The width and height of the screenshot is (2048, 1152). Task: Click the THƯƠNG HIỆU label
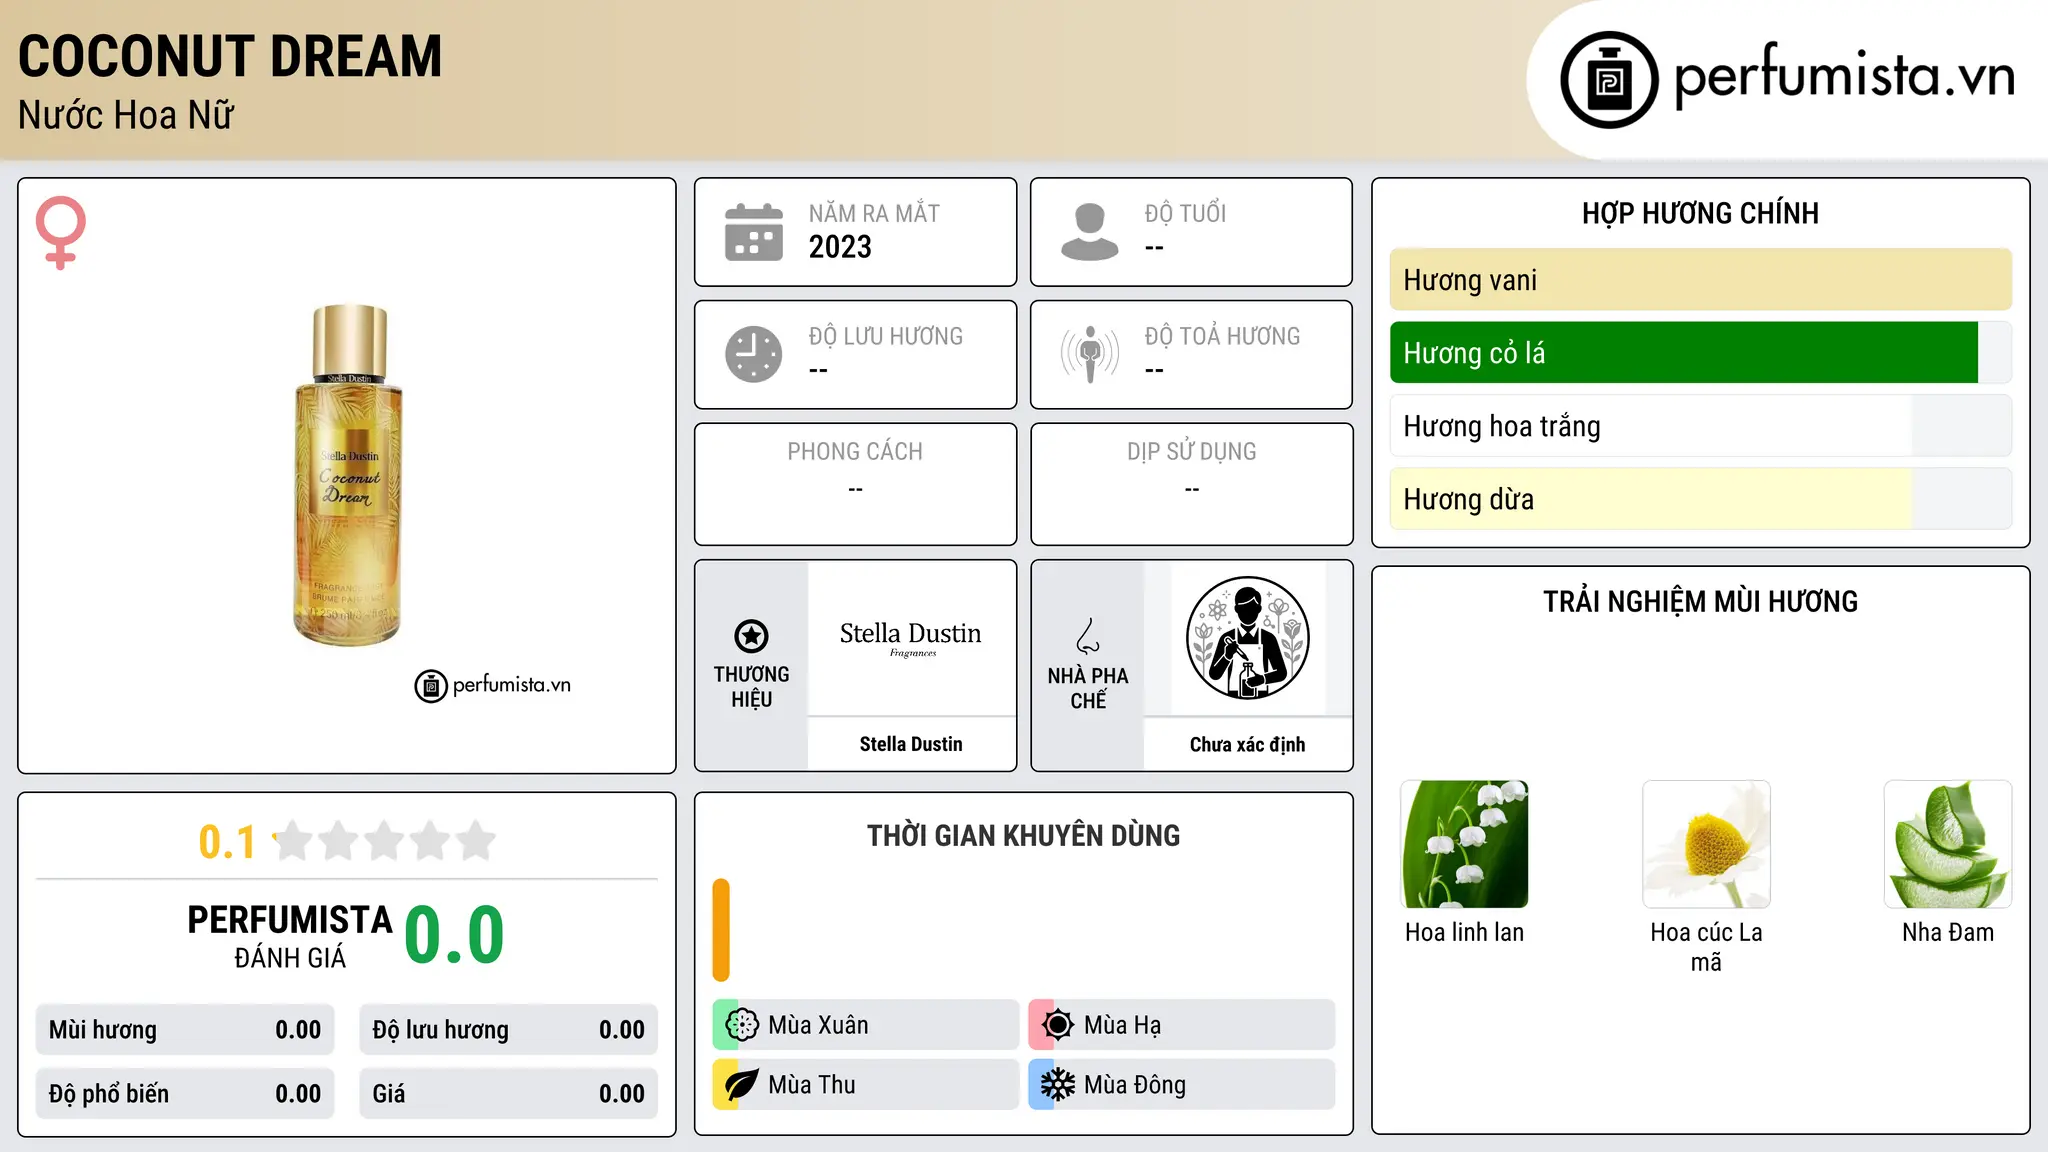751,687
